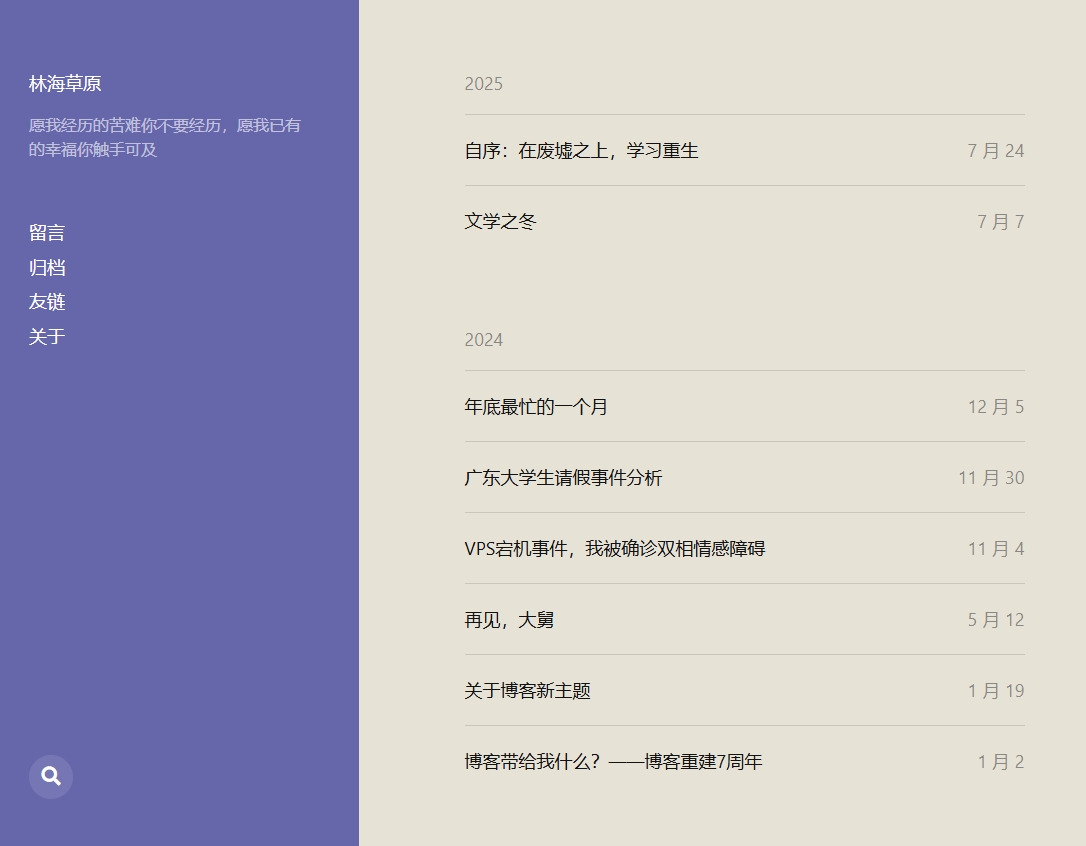This screenshot has height=846, width=1086.
Task: Read the post 年底最忙的一个月
Action: point(536,407)
